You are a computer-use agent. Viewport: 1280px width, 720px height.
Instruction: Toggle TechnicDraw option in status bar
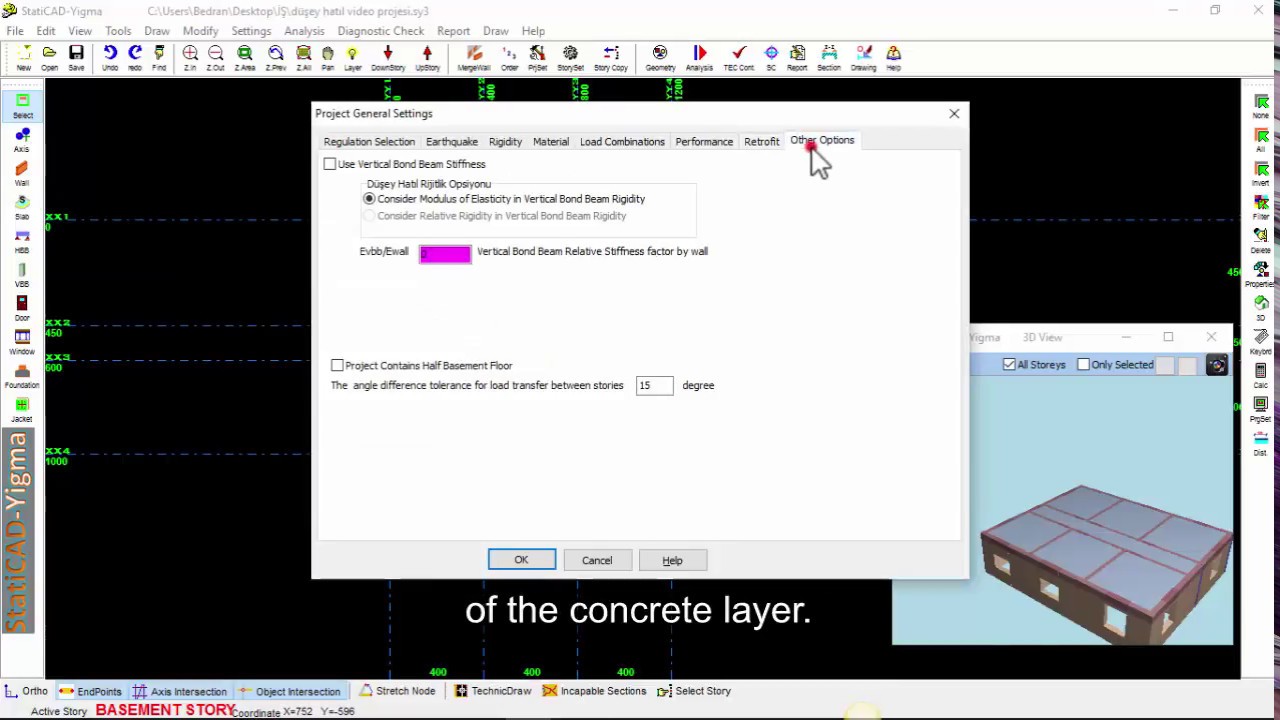click(493, 691)
